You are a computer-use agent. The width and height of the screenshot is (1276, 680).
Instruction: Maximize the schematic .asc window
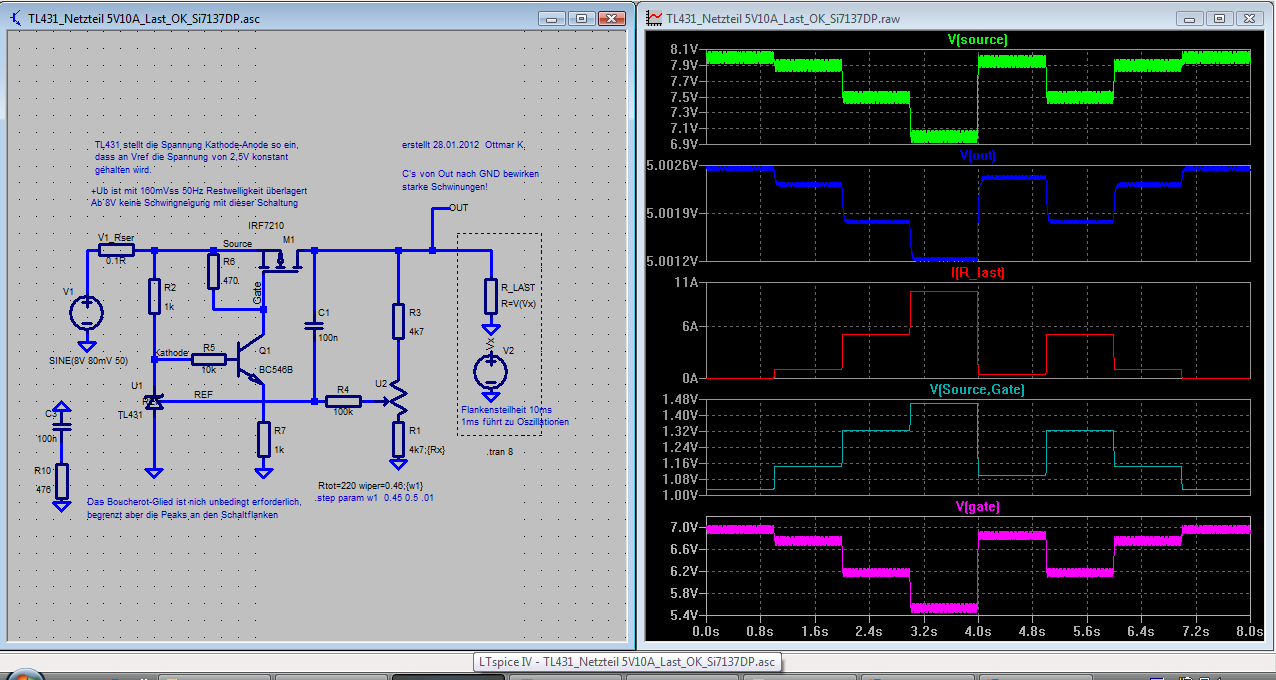click(x=580, y=18)
